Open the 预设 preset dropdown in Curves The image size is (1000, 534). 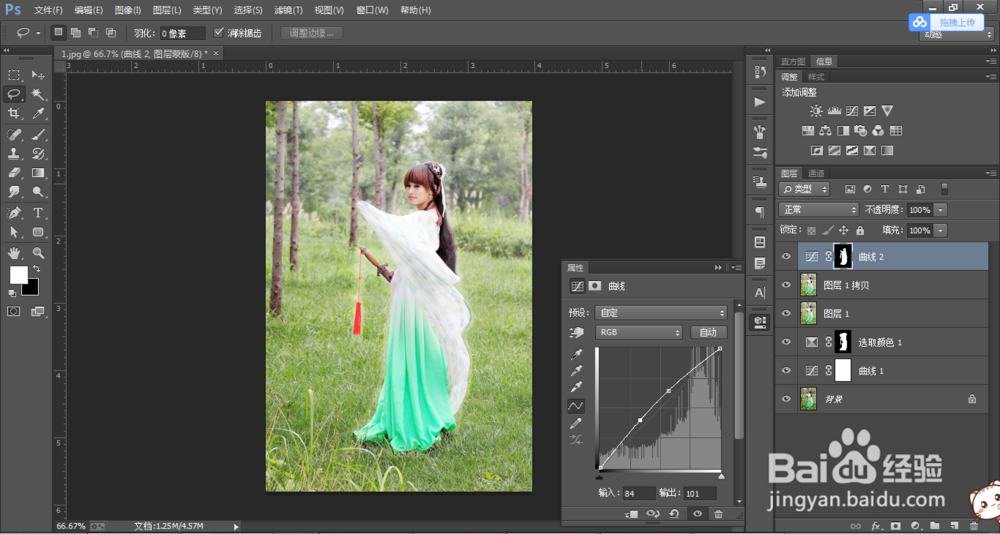tap(661, 313)
